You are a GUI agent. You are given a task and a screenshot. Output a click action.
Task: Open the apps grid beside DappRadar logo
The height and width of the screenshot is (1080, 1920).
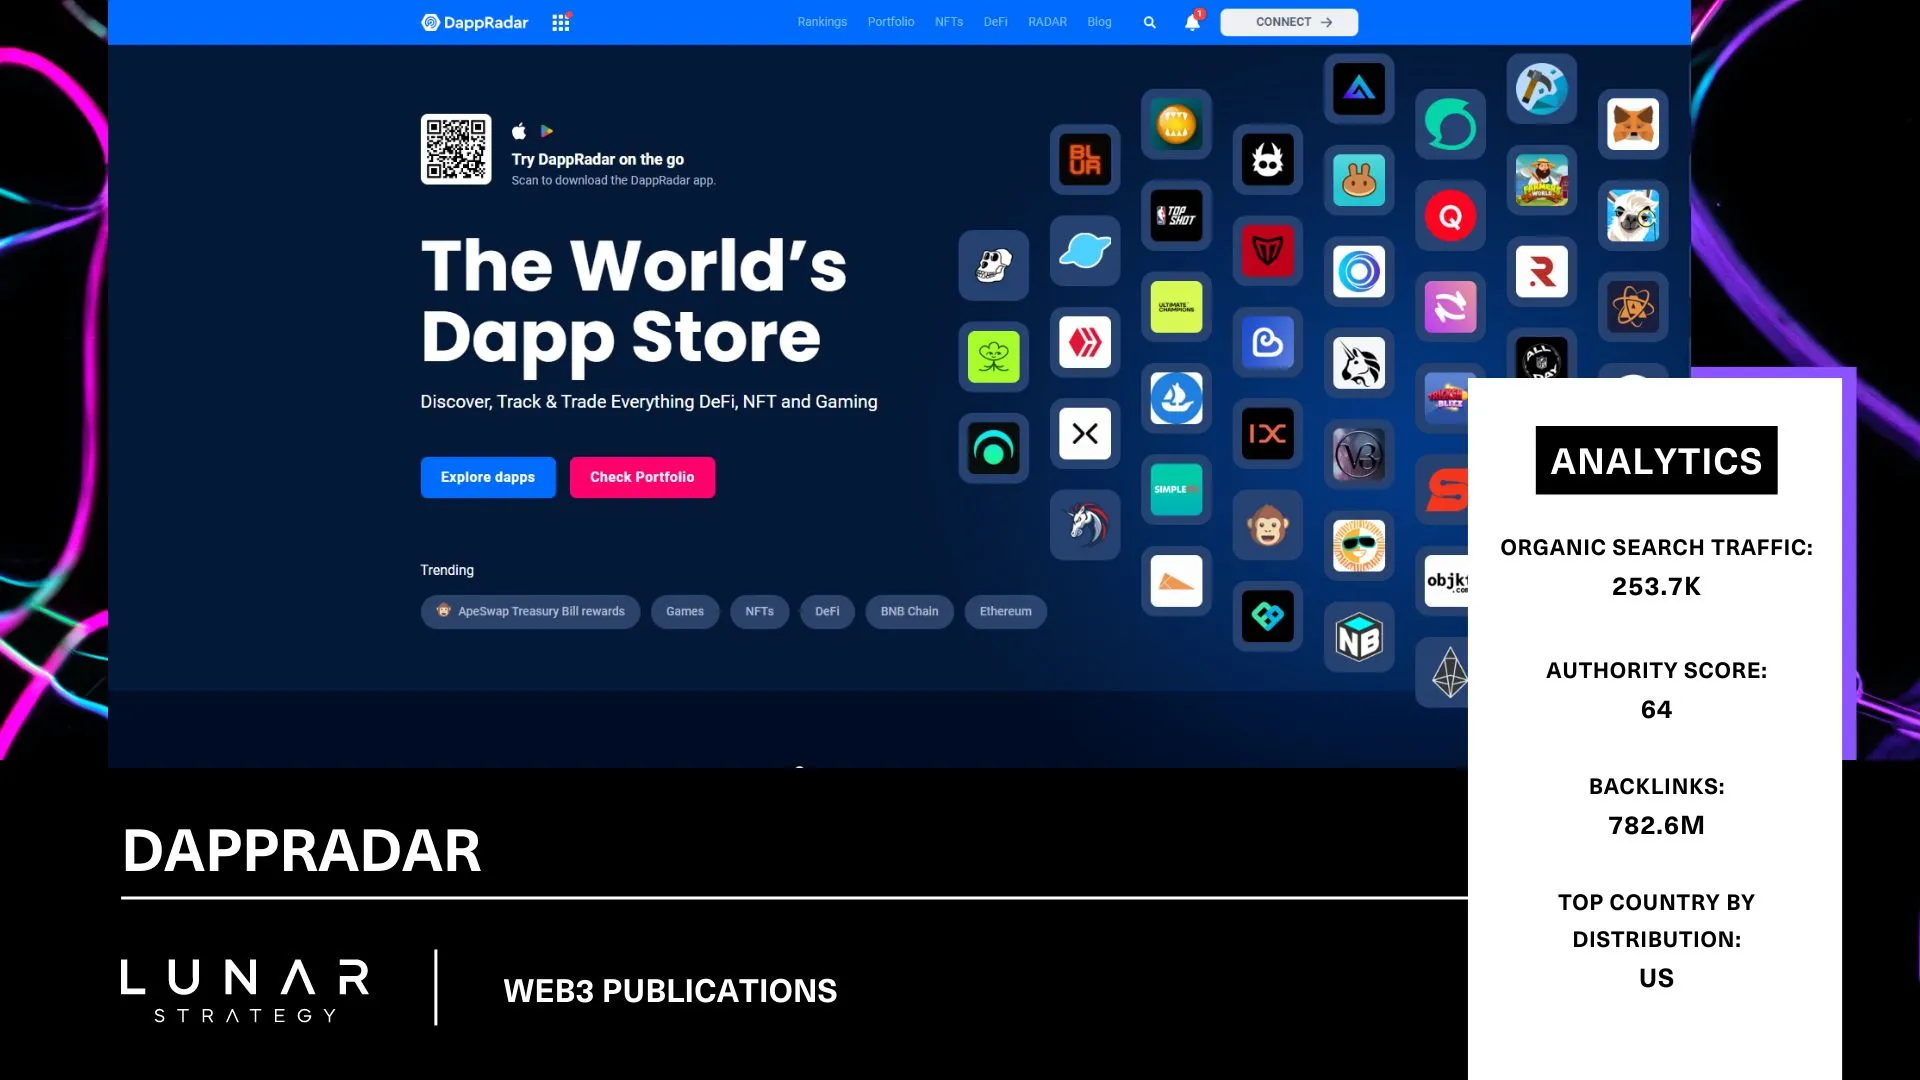pos(560,21)
